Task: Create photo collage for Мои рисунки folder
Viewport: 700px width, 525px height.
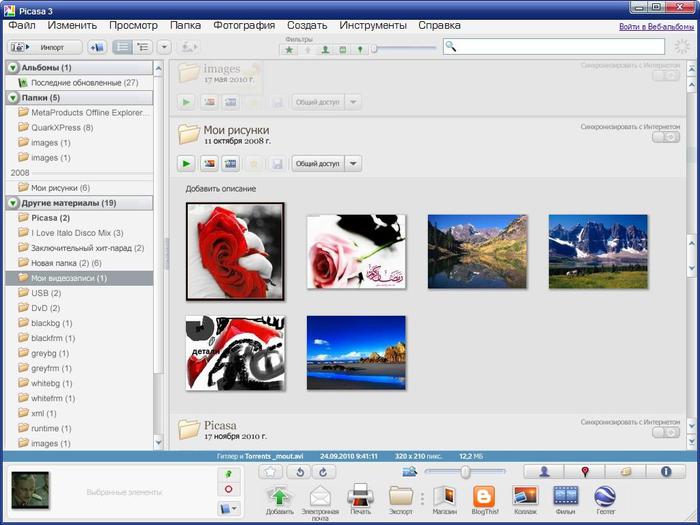Action: pos(209,164)
